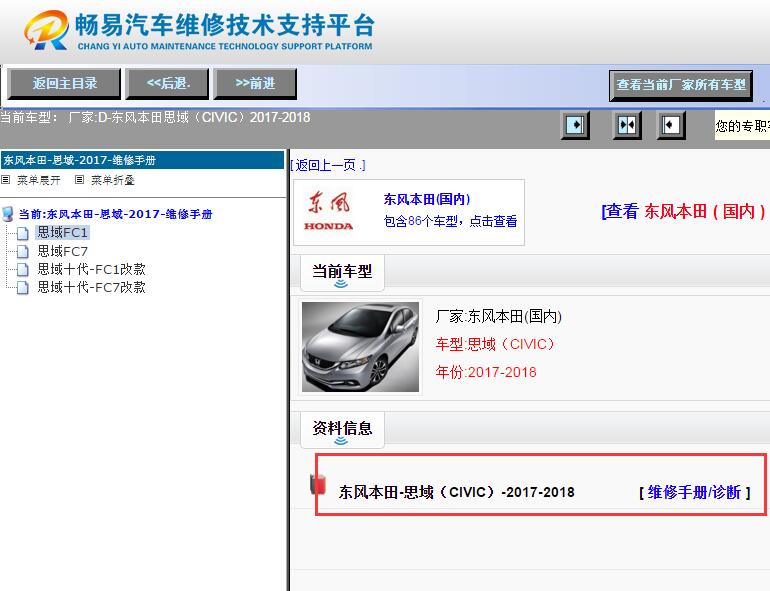The width and height of the screenshot is (770, 591).
Task: Click the first panel layout icon (arrow right)
Action: tap(575, 125)
